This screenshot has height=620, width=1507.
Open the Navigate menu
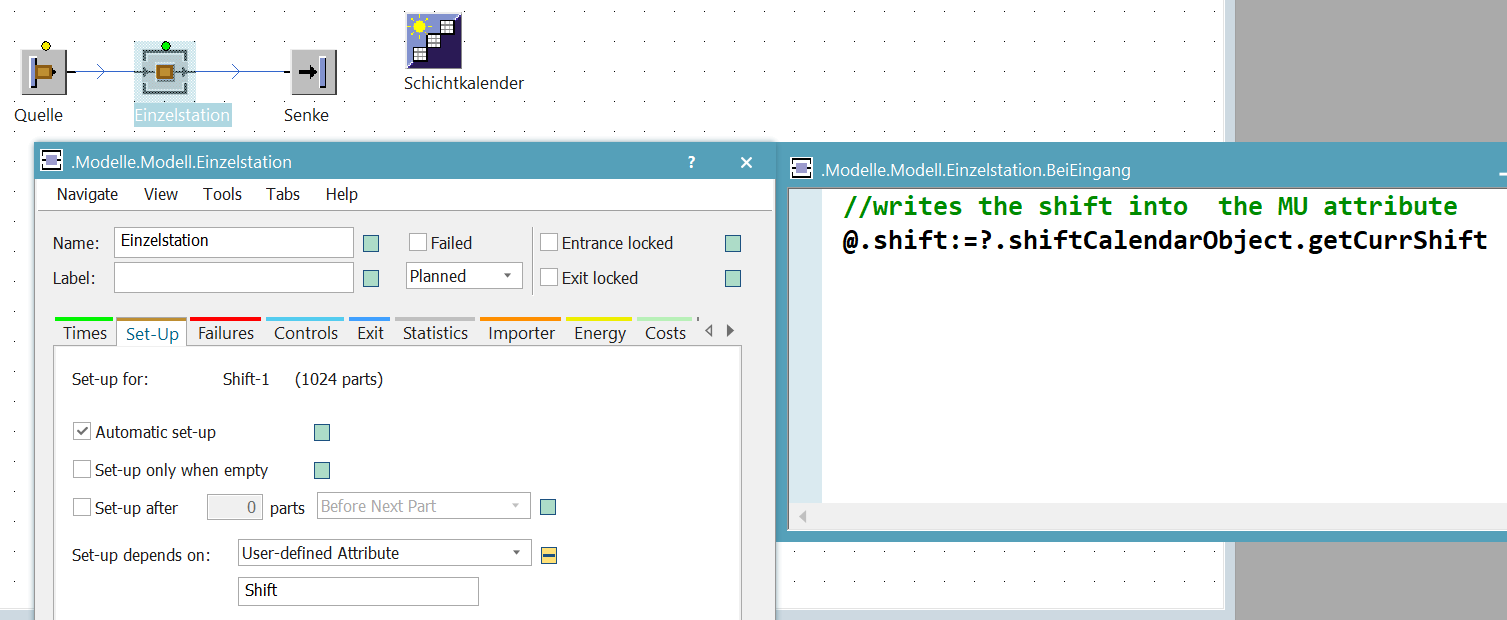point(87,194)
